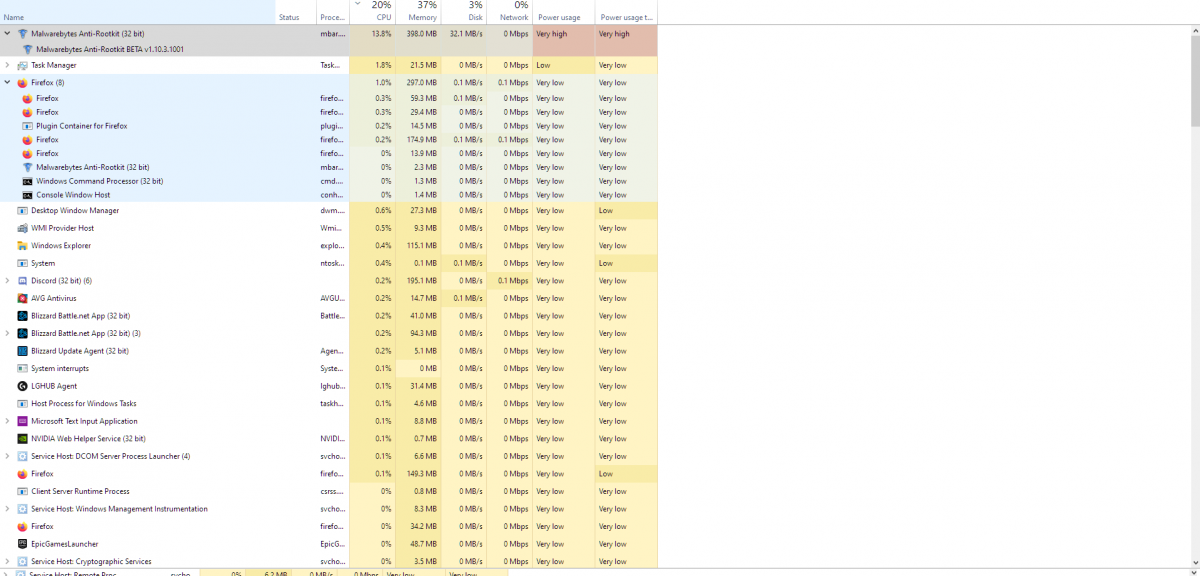Click the WMI Provider Host icon
1200x576 pixels.
(x=22, y=228)
